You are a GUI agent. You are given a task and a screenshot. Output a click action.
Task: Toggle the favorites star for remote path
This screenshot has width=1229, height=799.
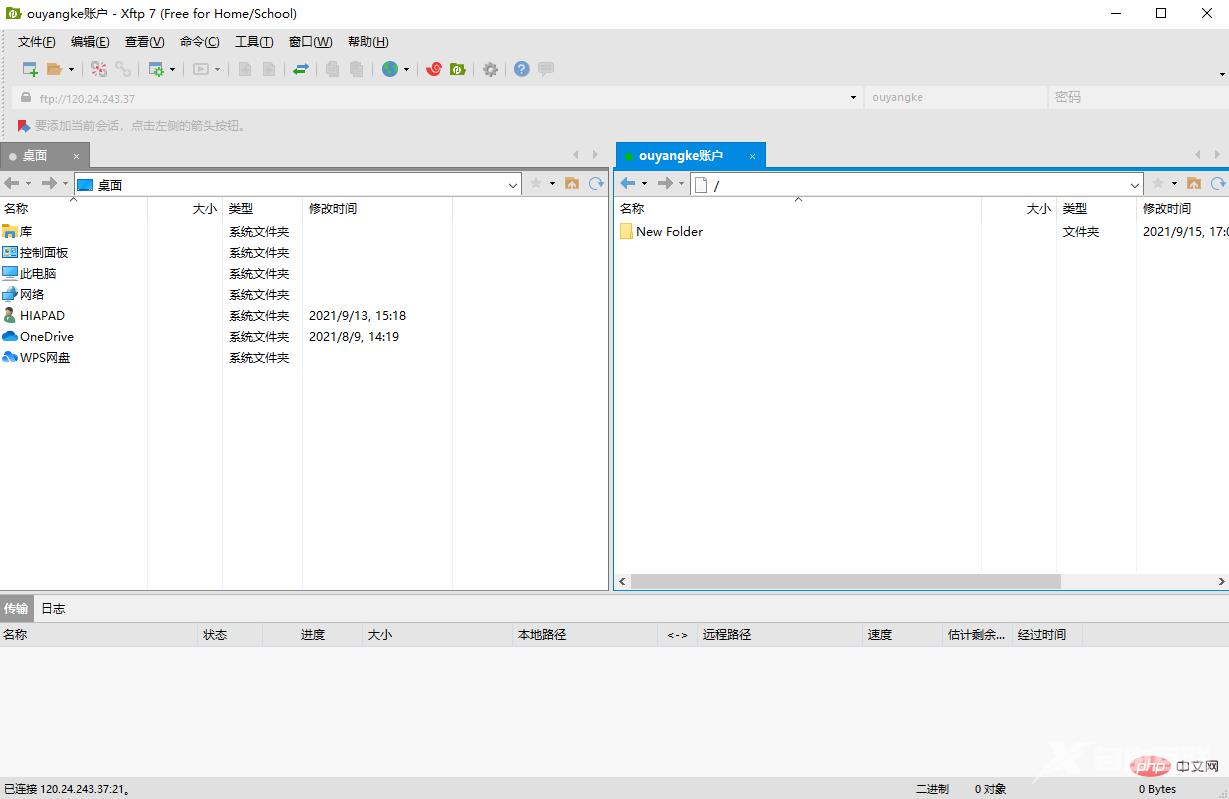tap(1157, 184)
